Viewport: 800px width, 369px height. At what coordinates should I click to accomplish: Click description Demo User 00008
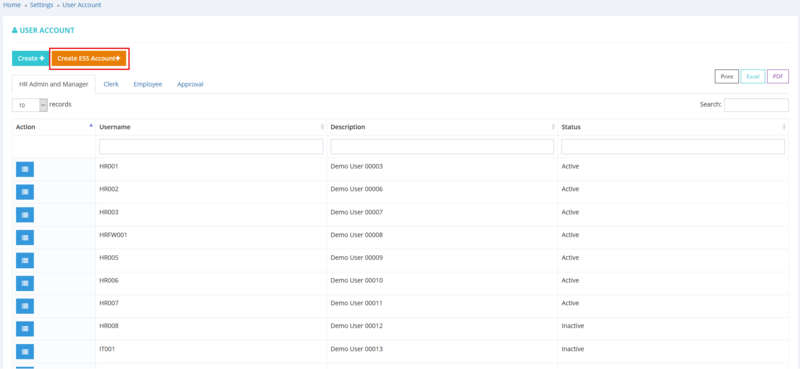coord(357,235)
